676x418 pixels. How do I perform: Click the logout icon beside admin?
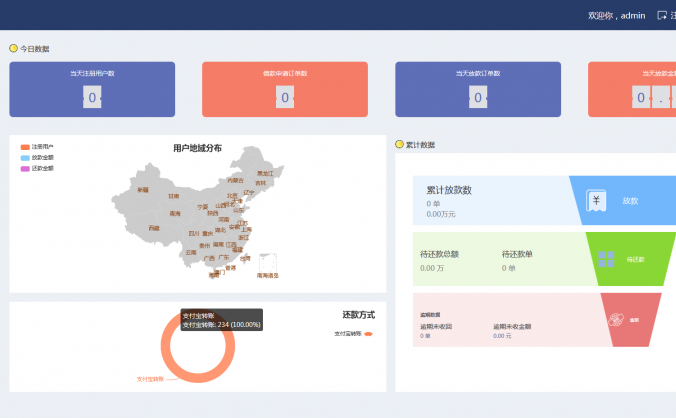point(662,16)
